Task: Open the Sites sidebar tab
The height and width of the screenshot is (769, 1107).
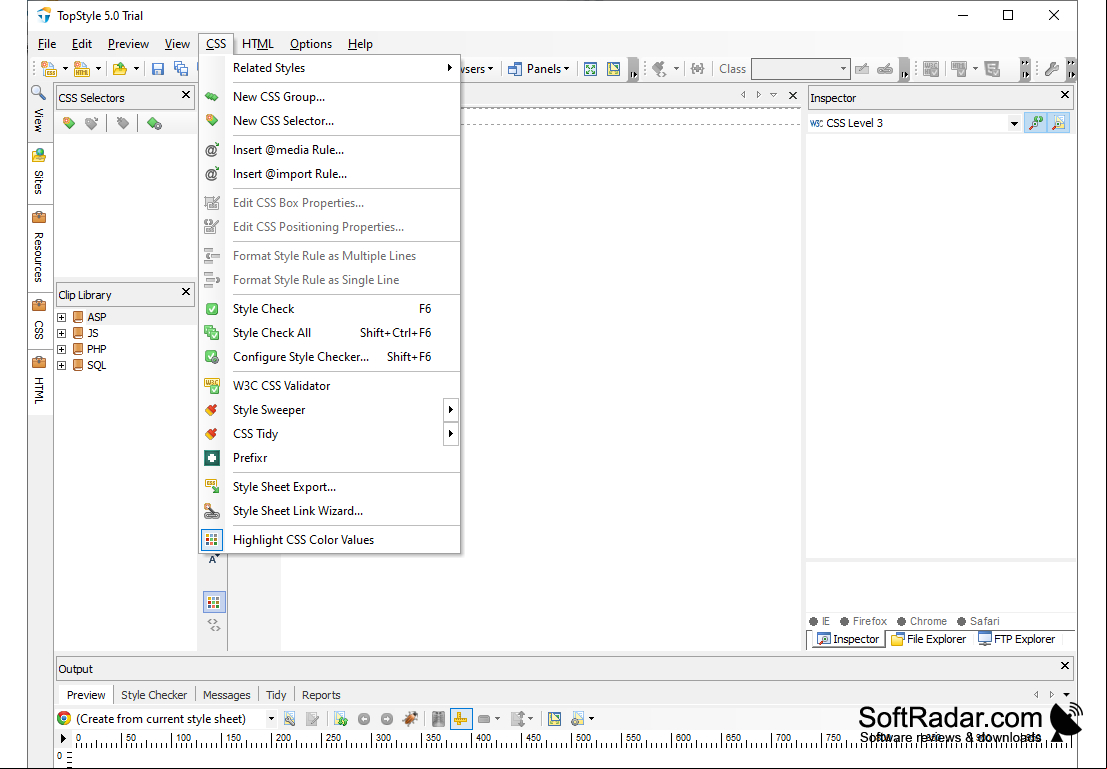Action: [x=39, y=172]
